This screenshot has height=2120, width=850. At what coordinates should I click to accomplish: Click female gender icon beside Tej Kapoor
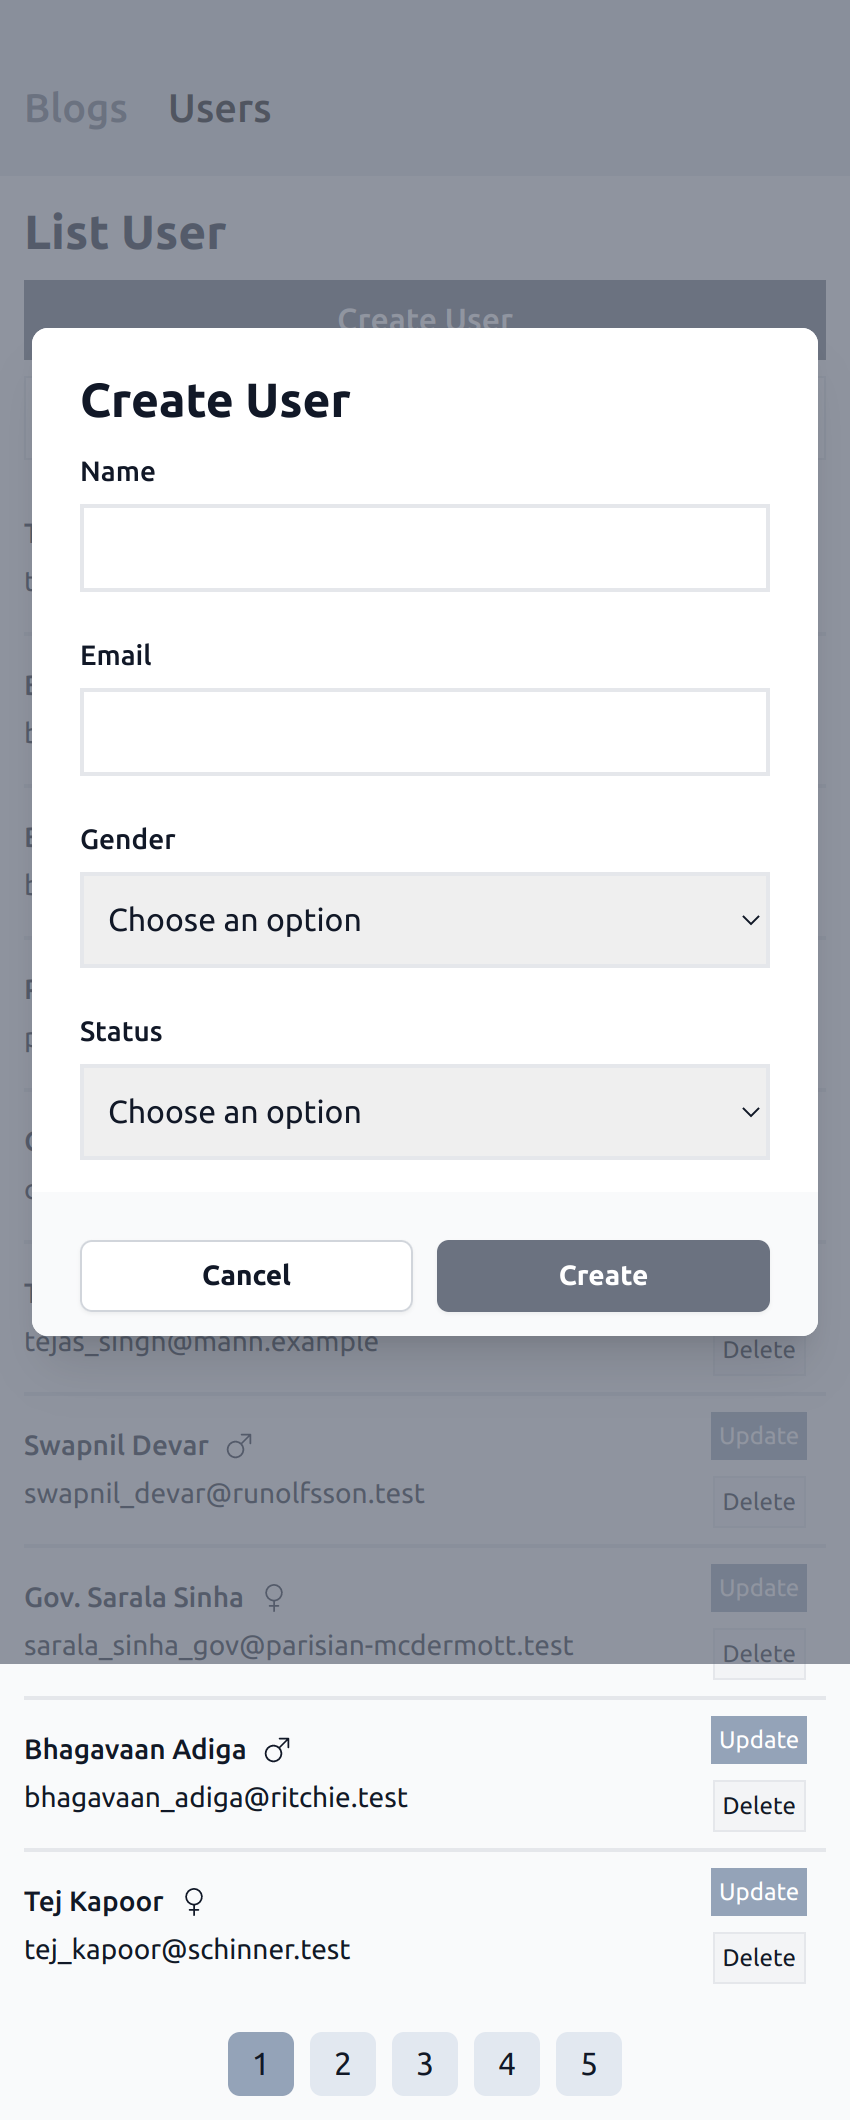tap(194, 1901)
